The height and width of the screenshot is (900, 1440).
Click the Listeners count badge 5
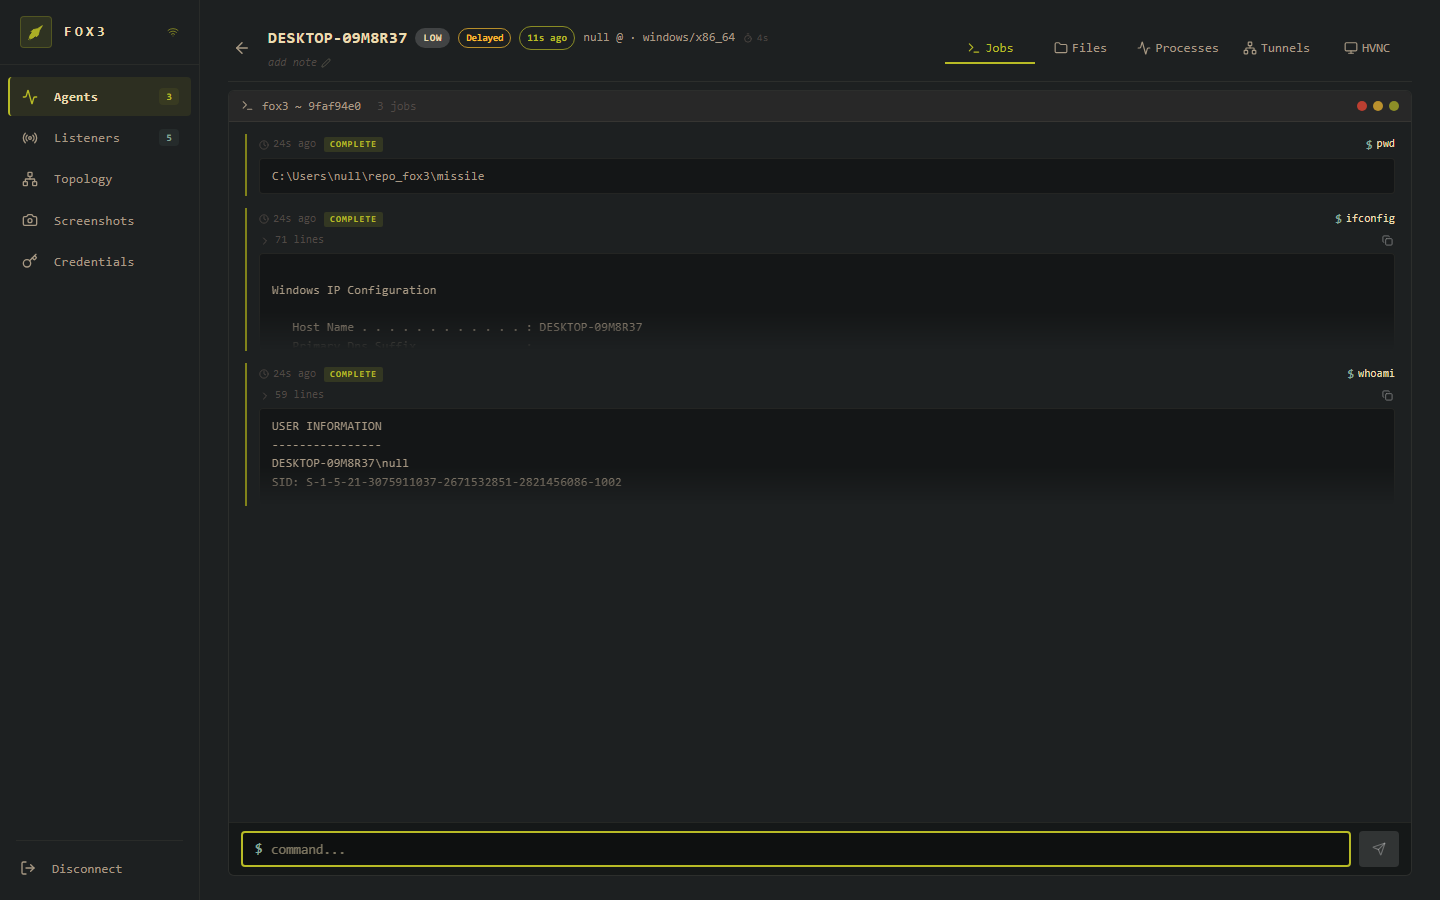click(169, 138)
